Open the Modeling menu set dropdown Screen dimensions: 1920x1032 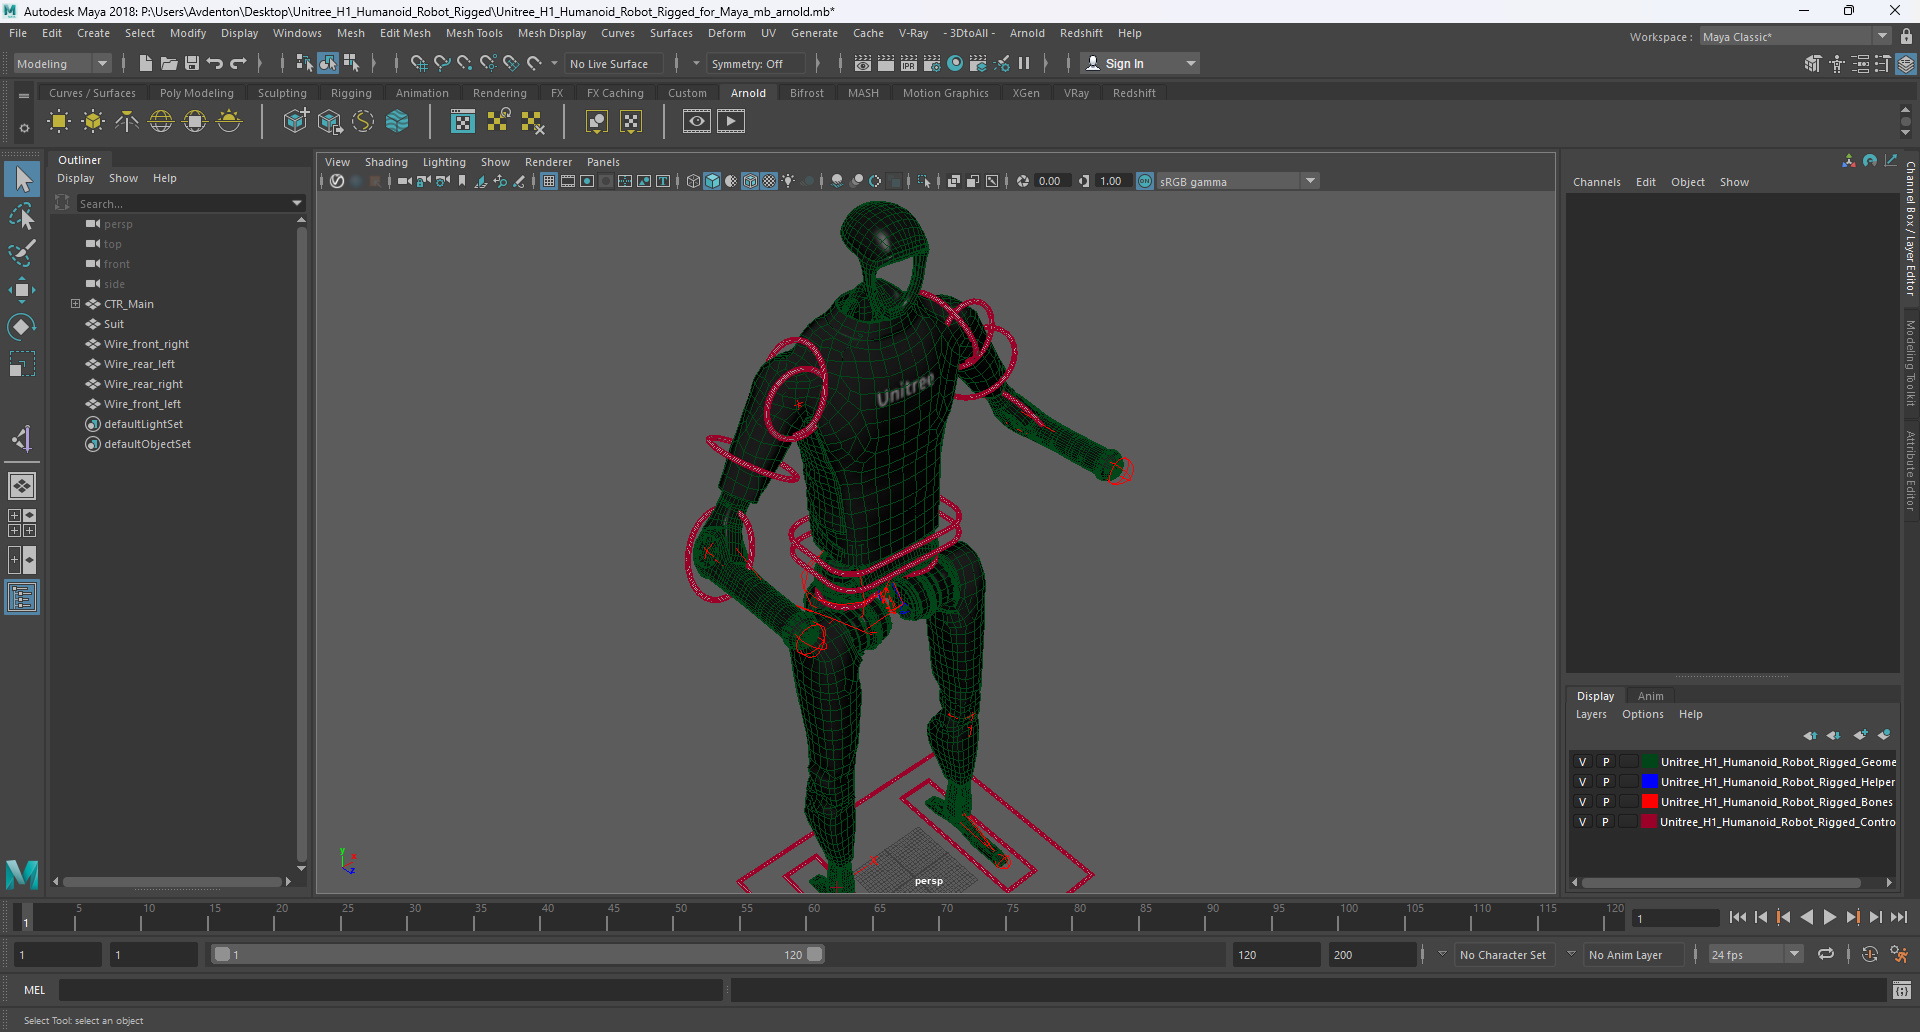click(62, 63)
